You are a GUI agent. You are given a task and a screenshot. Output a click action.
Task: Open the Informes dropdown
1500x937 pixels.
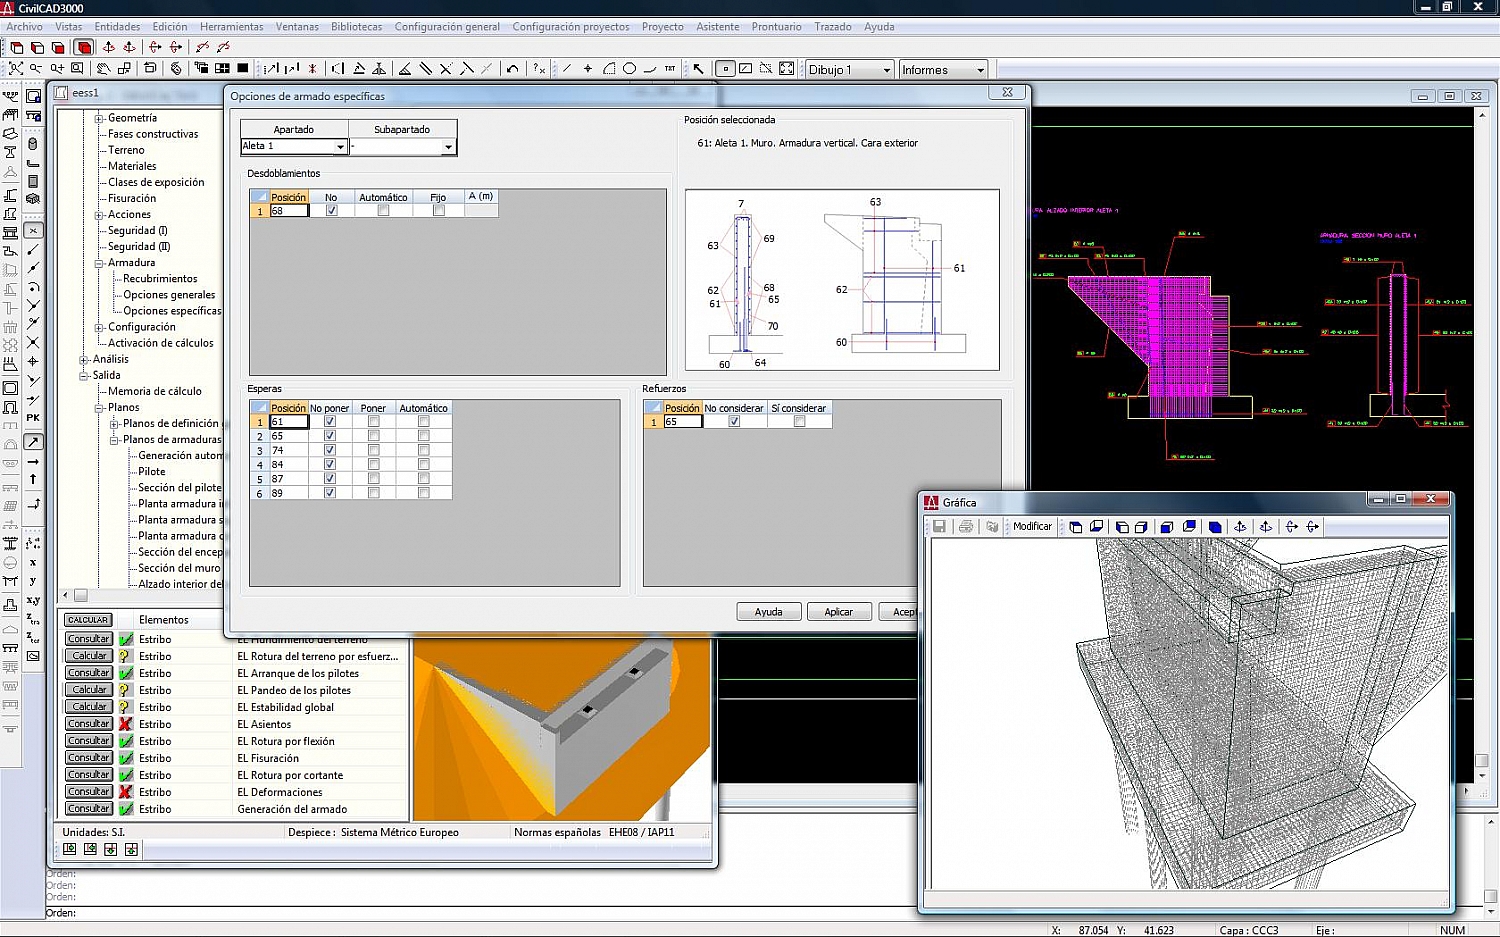pos(980,69)
